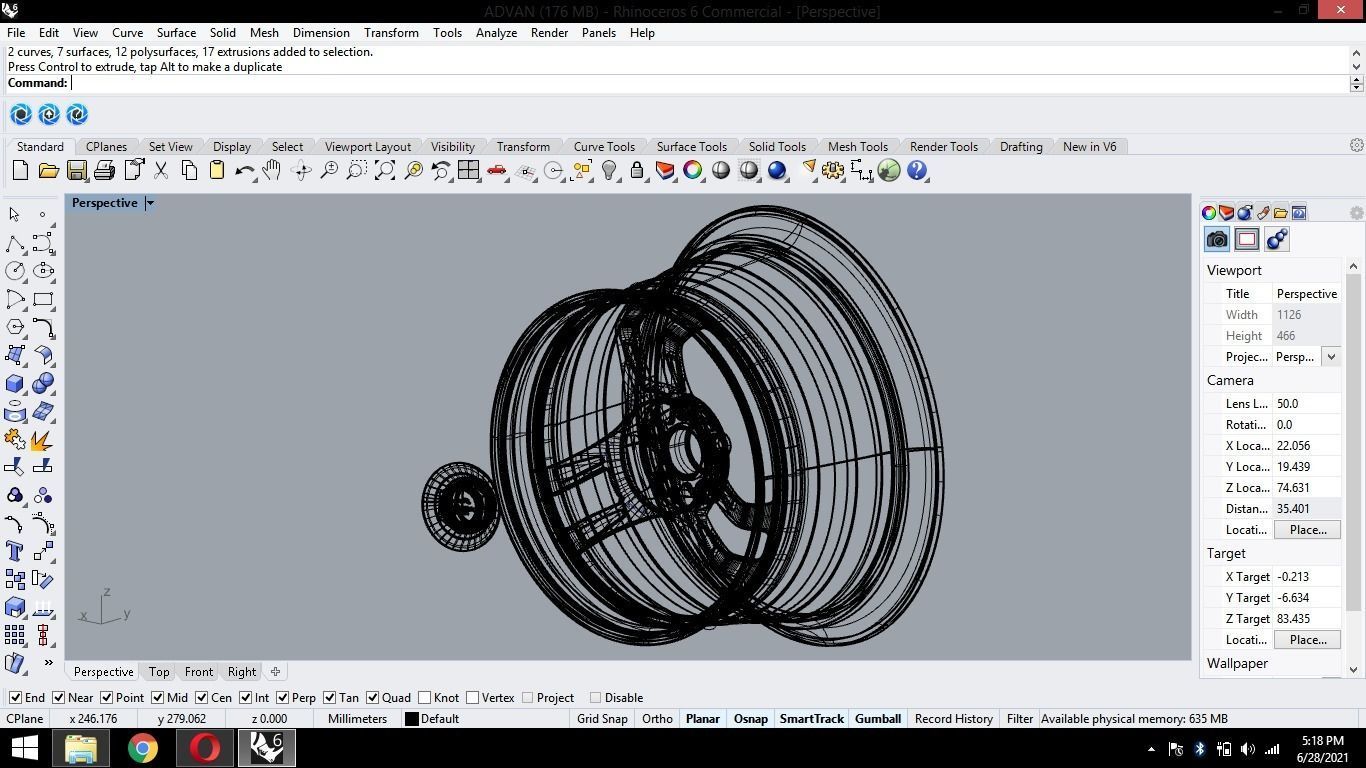Expand more tools with the double chevron
Screen dimensions: 1366x768
48,662
